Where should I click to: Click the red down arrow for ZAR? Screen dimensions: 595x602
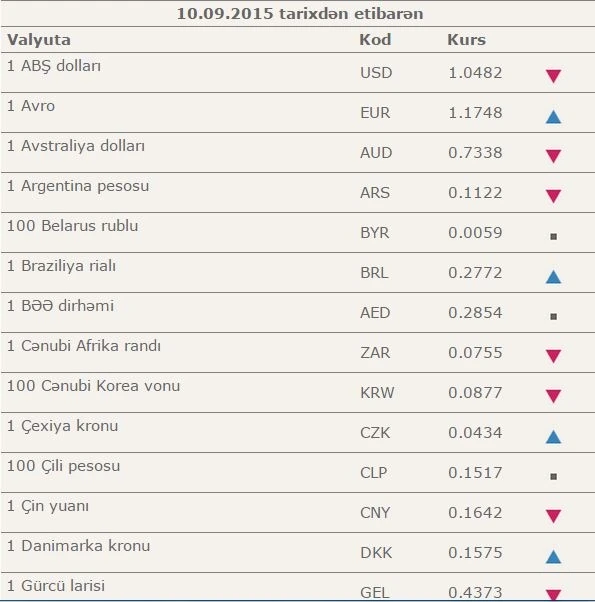553,356
